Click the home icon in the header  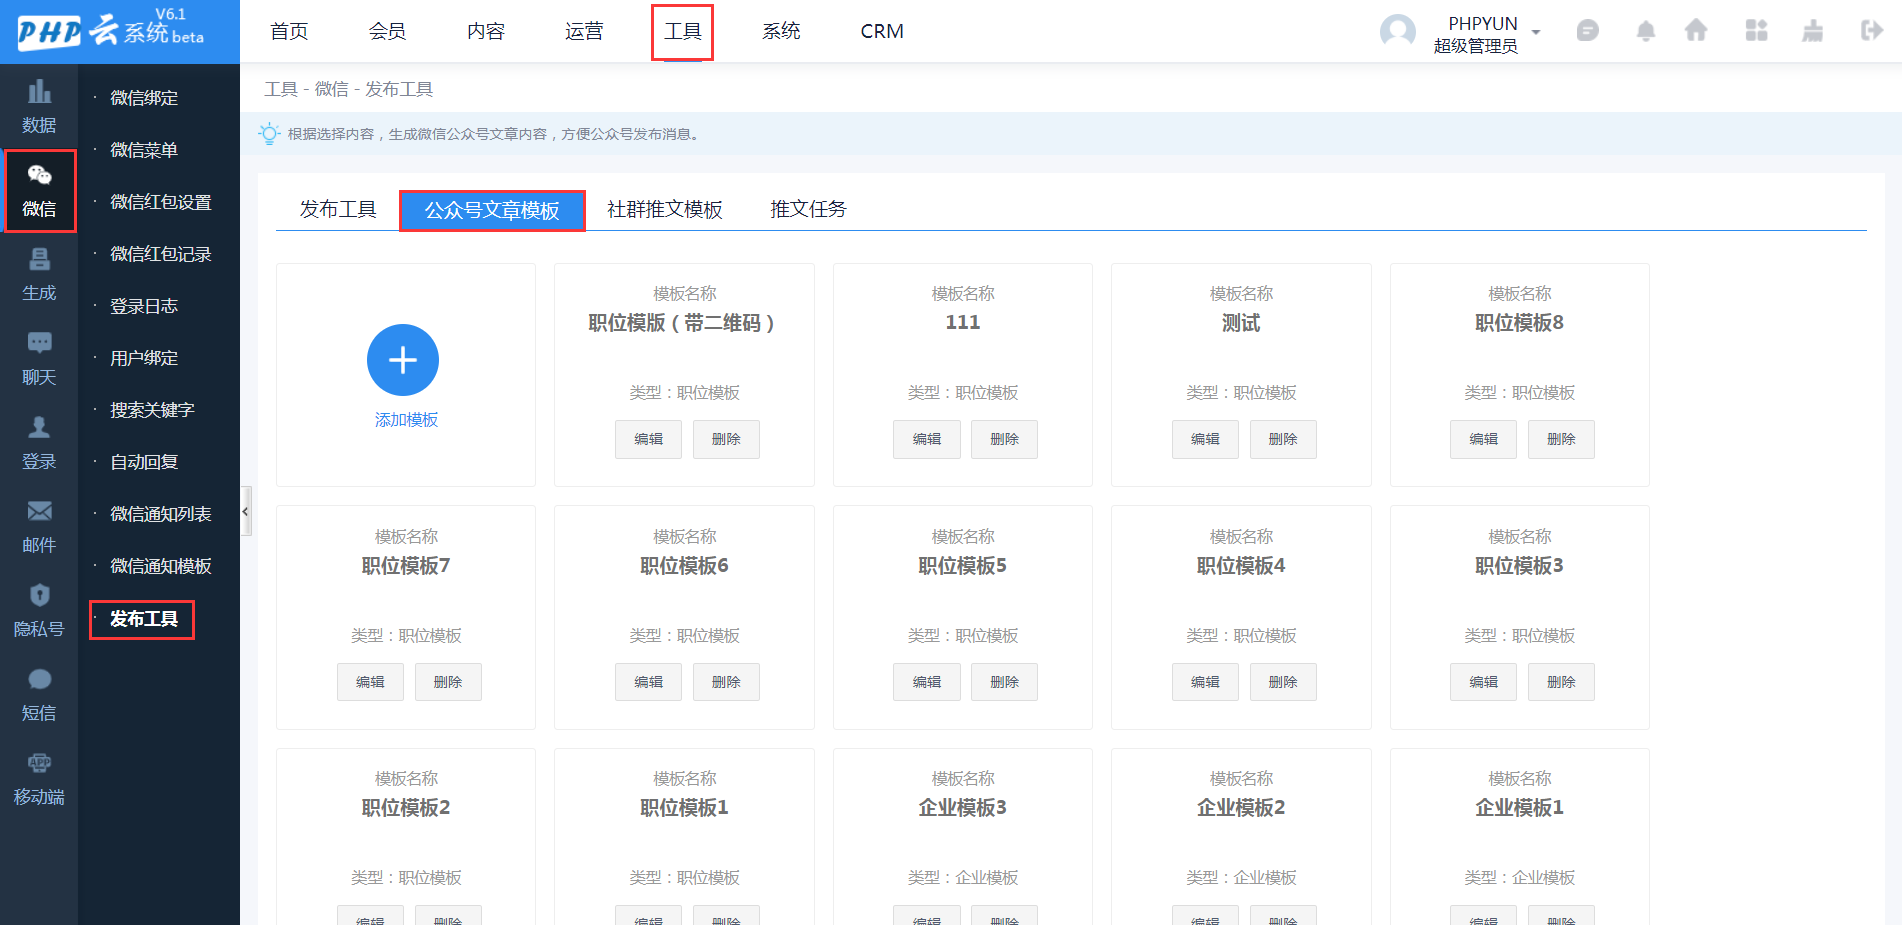click(1696, 31)
